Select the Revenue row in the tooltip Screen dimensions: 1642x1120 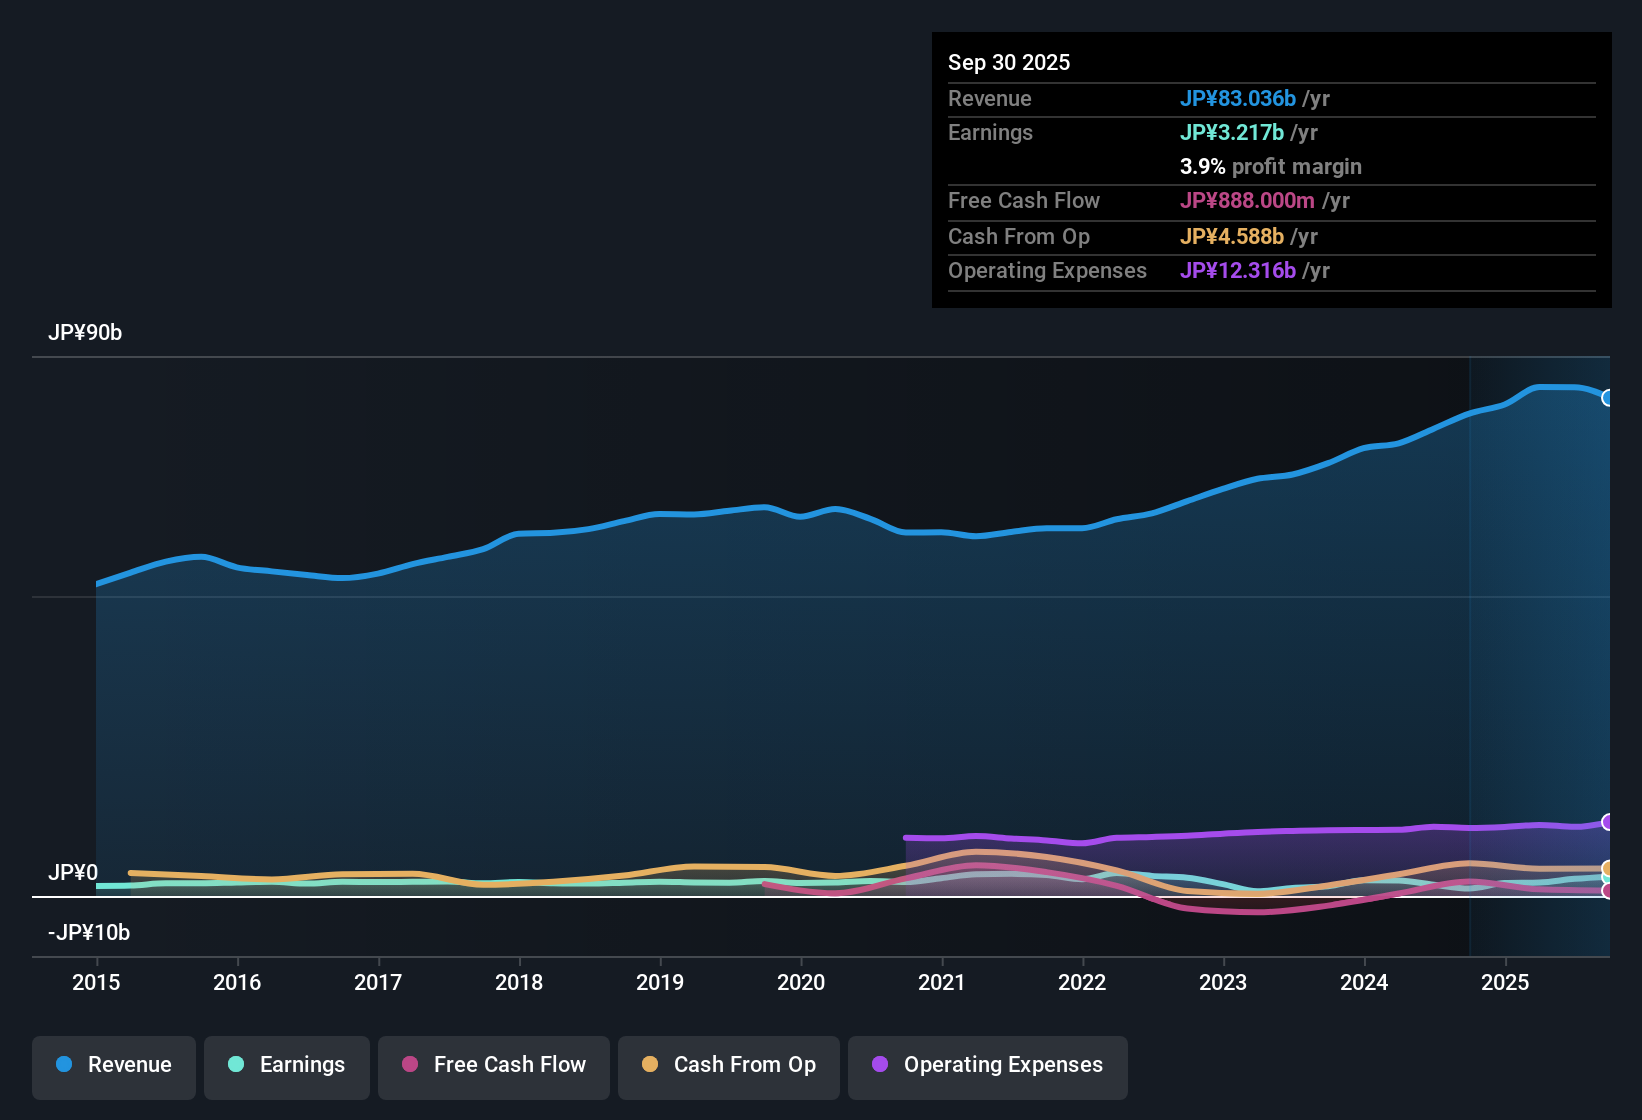click(x=1270, y=99)
